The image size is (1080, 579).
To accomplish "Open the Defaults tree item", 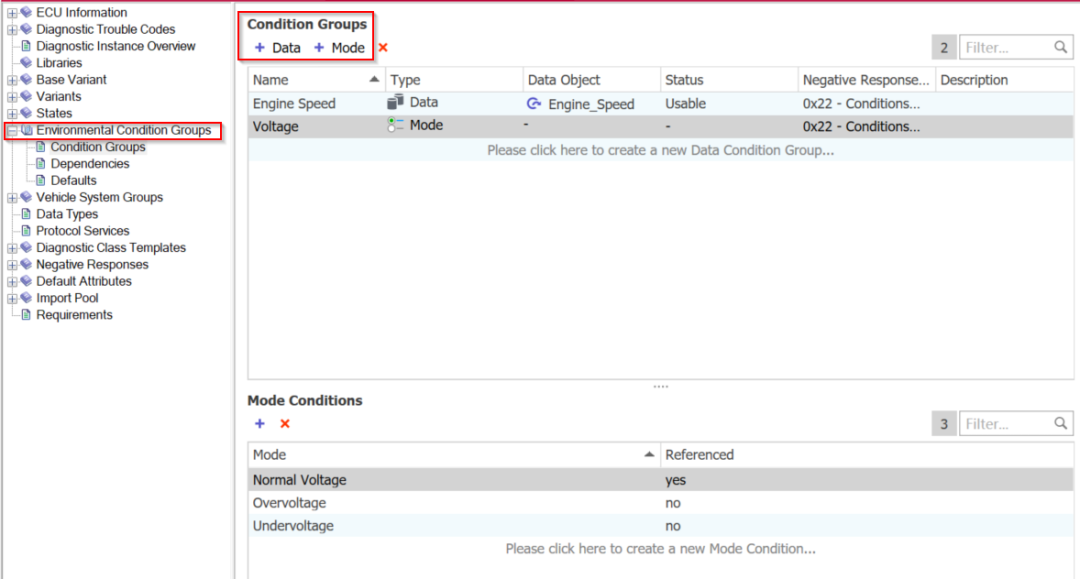I will coord(73,180).
